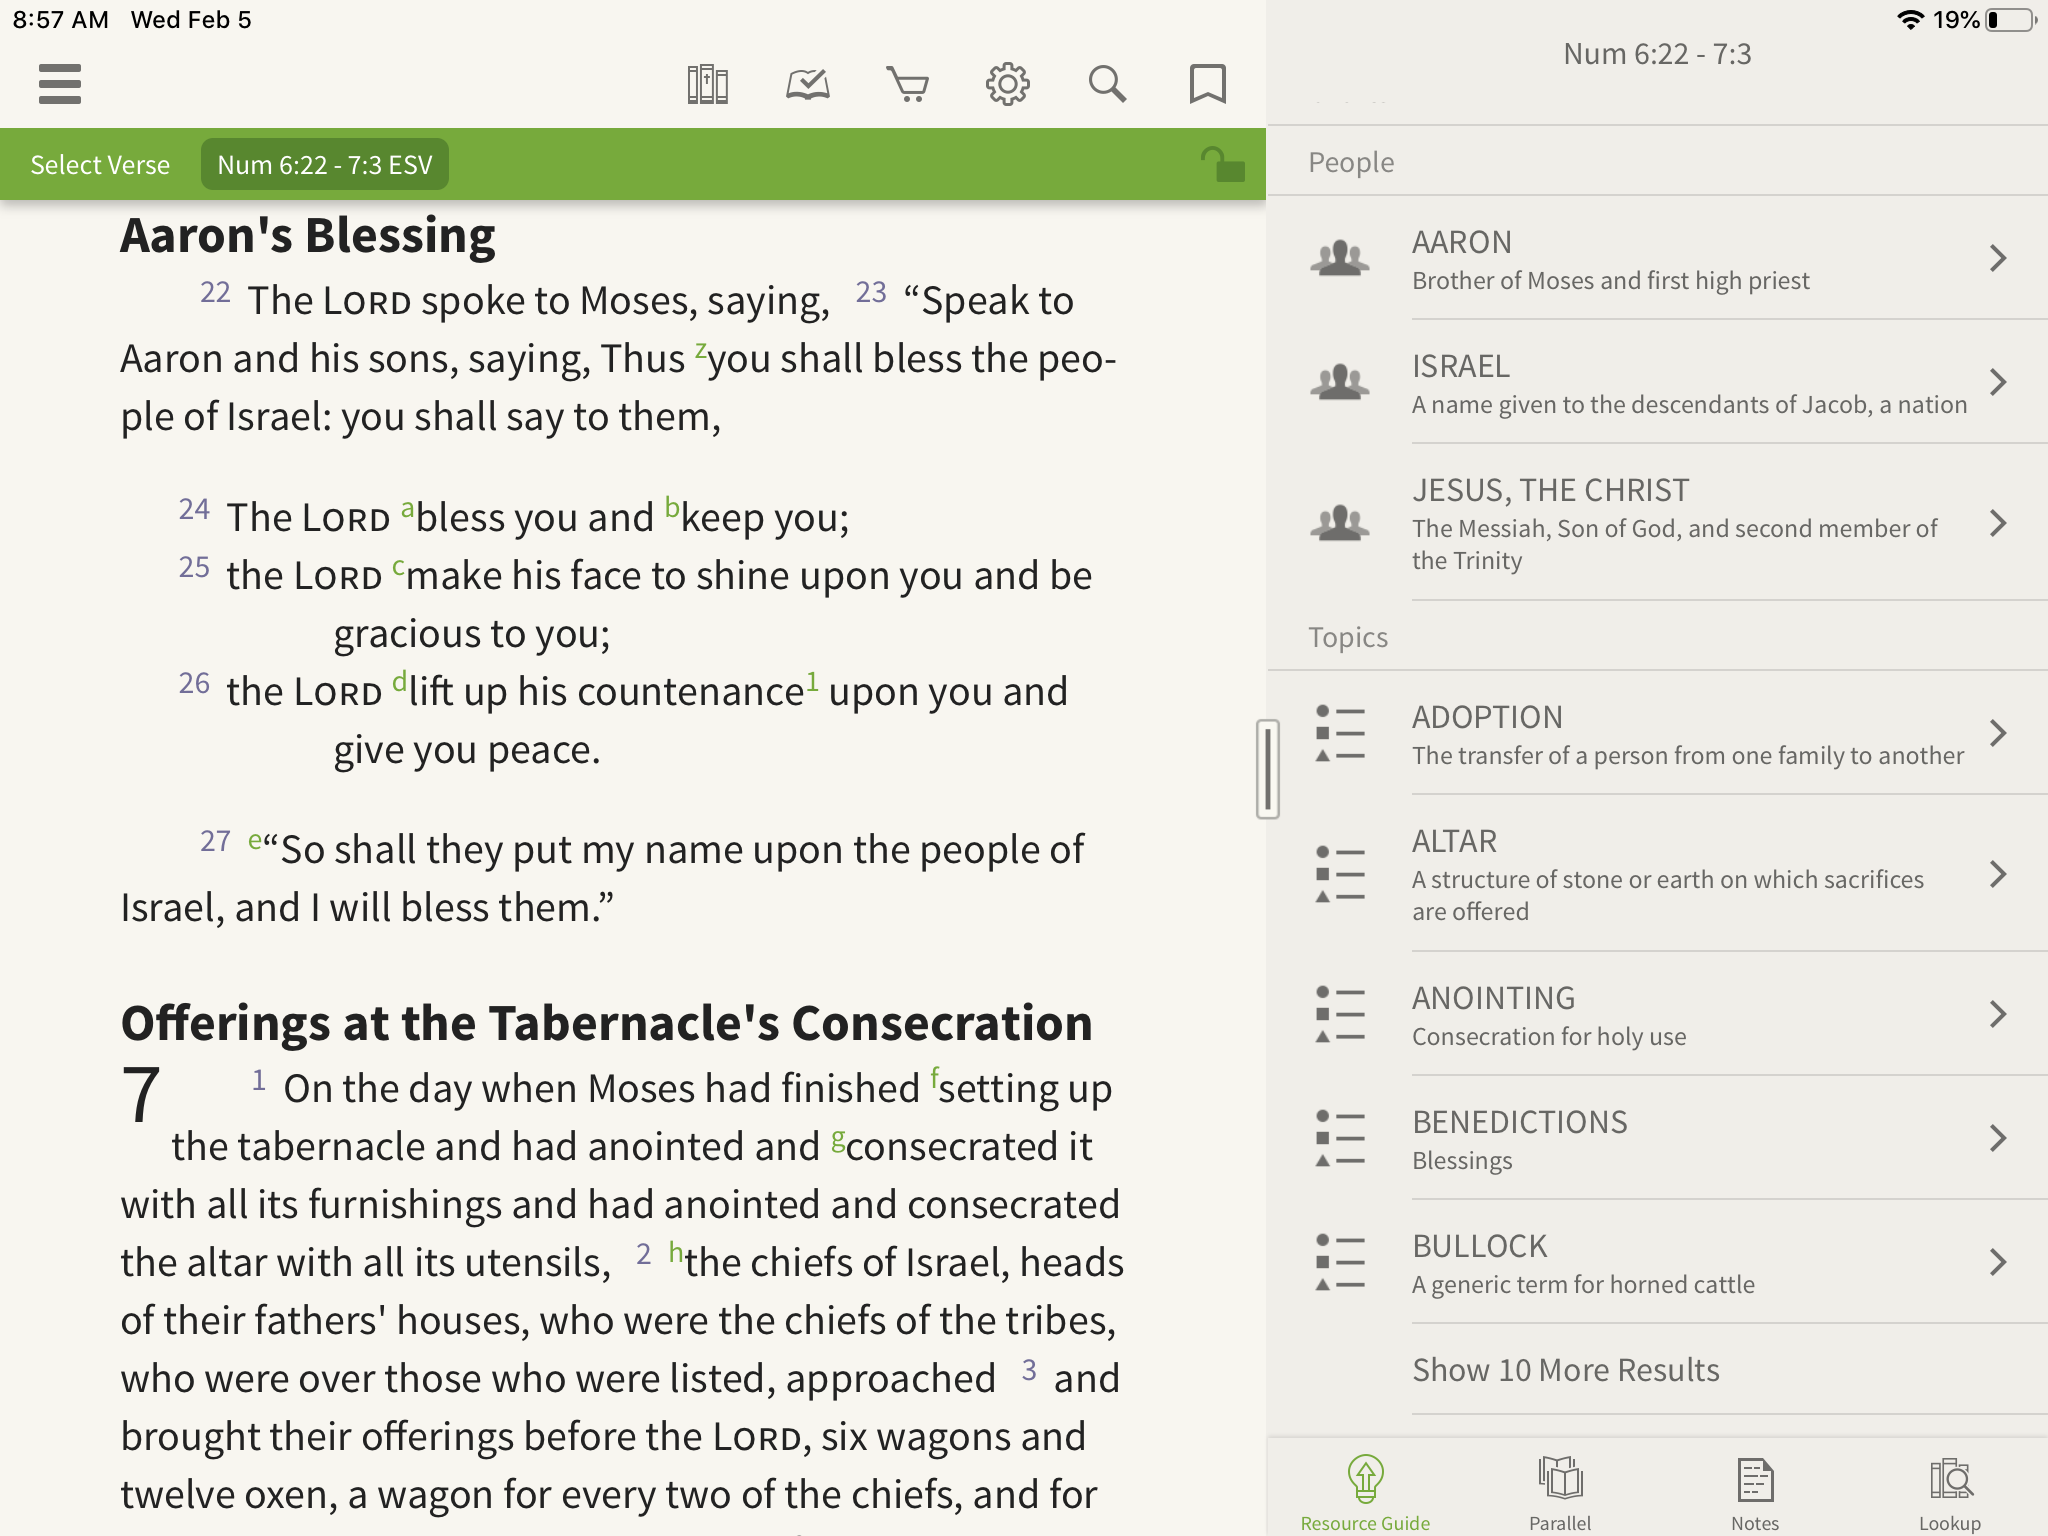This screenshot has height=1536, width=2048.
Task: Tap the topic list icon beside ANOINTING
Action: (1340, 1014)
